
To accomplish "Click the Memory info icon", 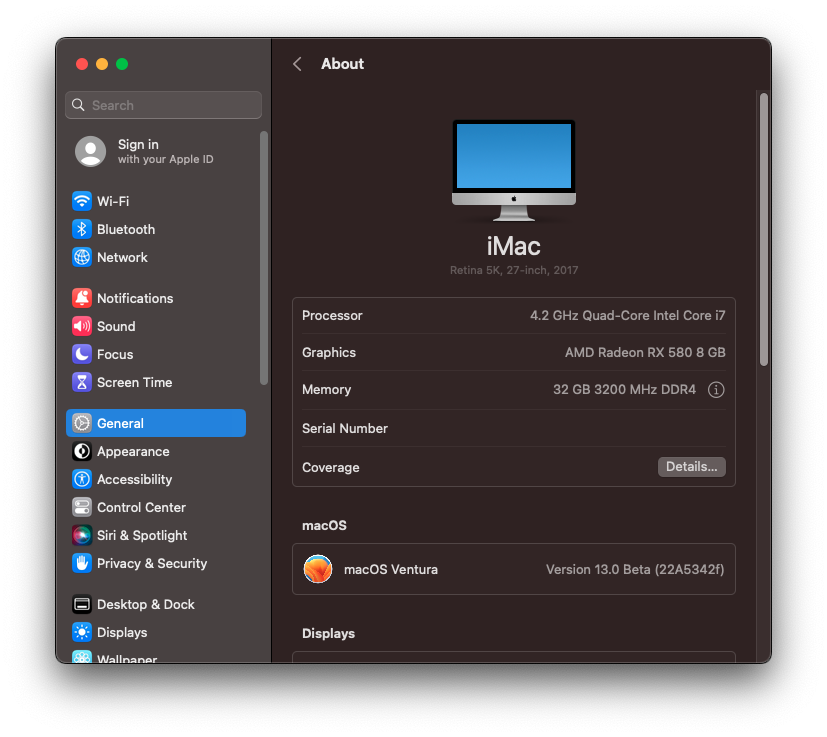I will point(716,390).
